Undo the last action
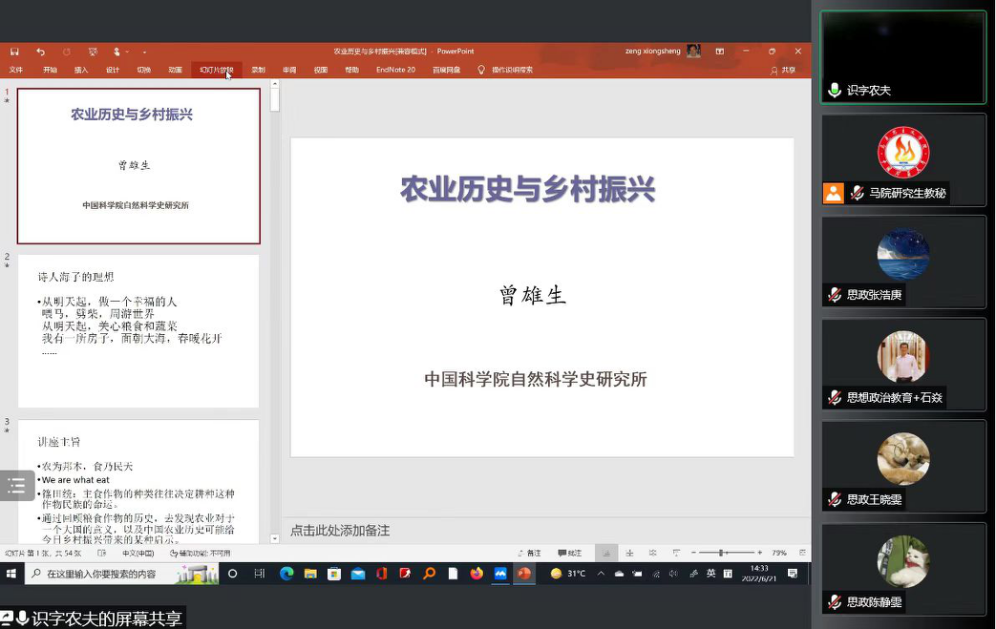 click(41, 51)
